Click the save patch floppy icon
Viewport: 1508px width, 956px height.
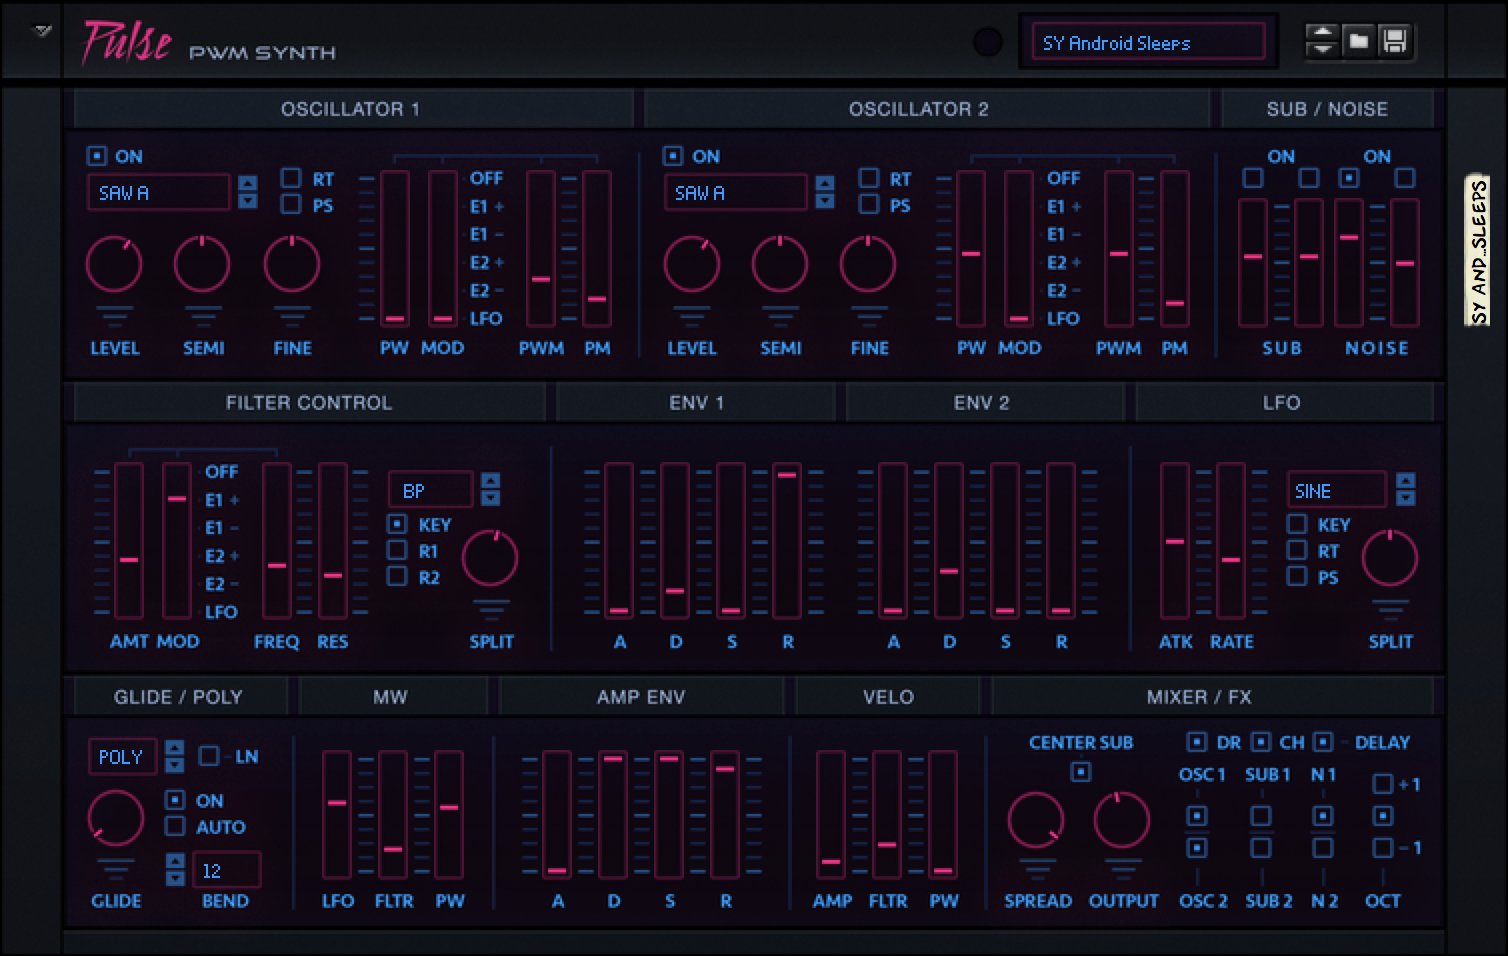point(1394,41)
